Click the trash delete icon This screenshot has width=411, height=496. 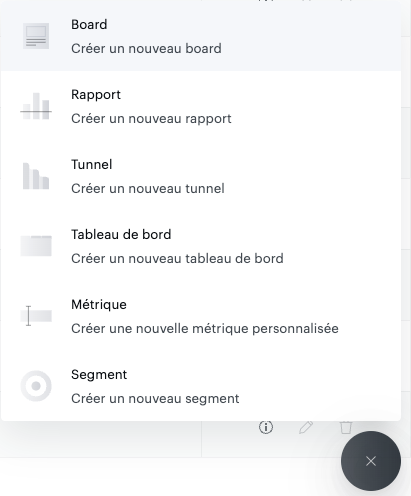[x=346, y=427]
